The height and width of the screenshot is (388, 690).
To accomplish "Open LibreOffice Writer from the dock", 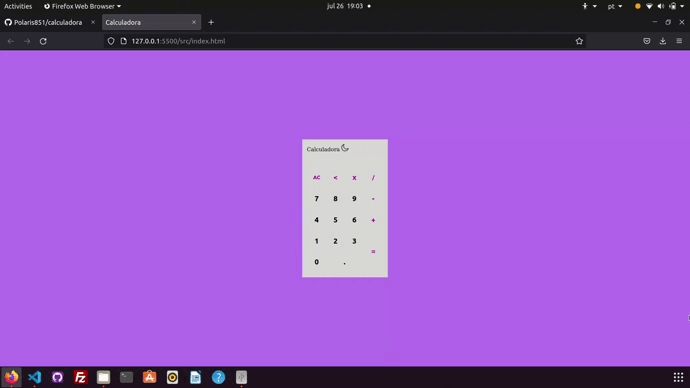I will point(195,377).
